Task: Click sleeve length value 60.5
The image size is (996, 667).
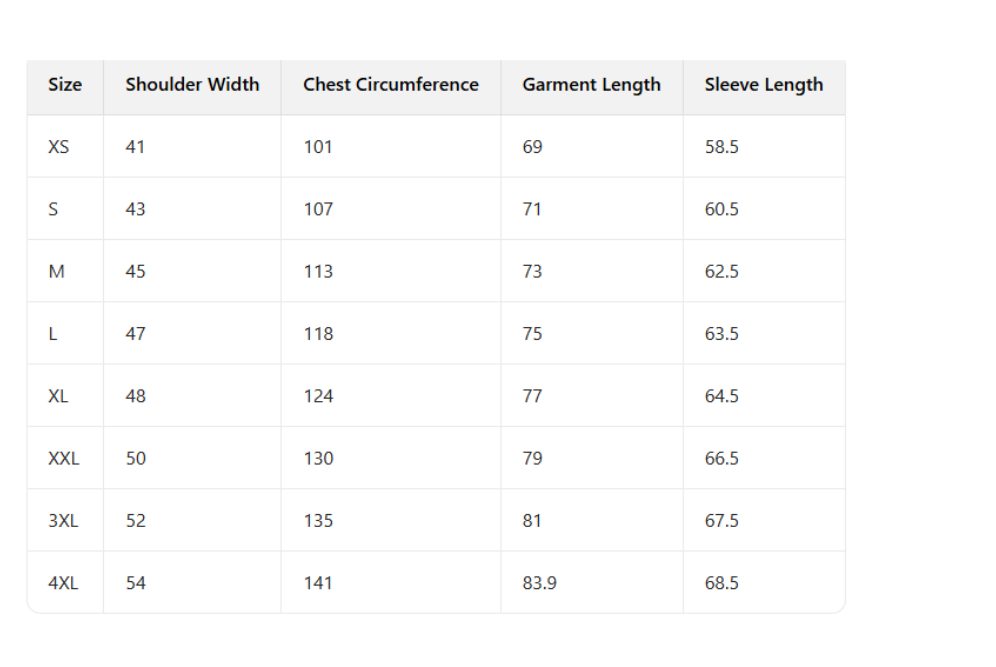Action: [x=721, y=210]
